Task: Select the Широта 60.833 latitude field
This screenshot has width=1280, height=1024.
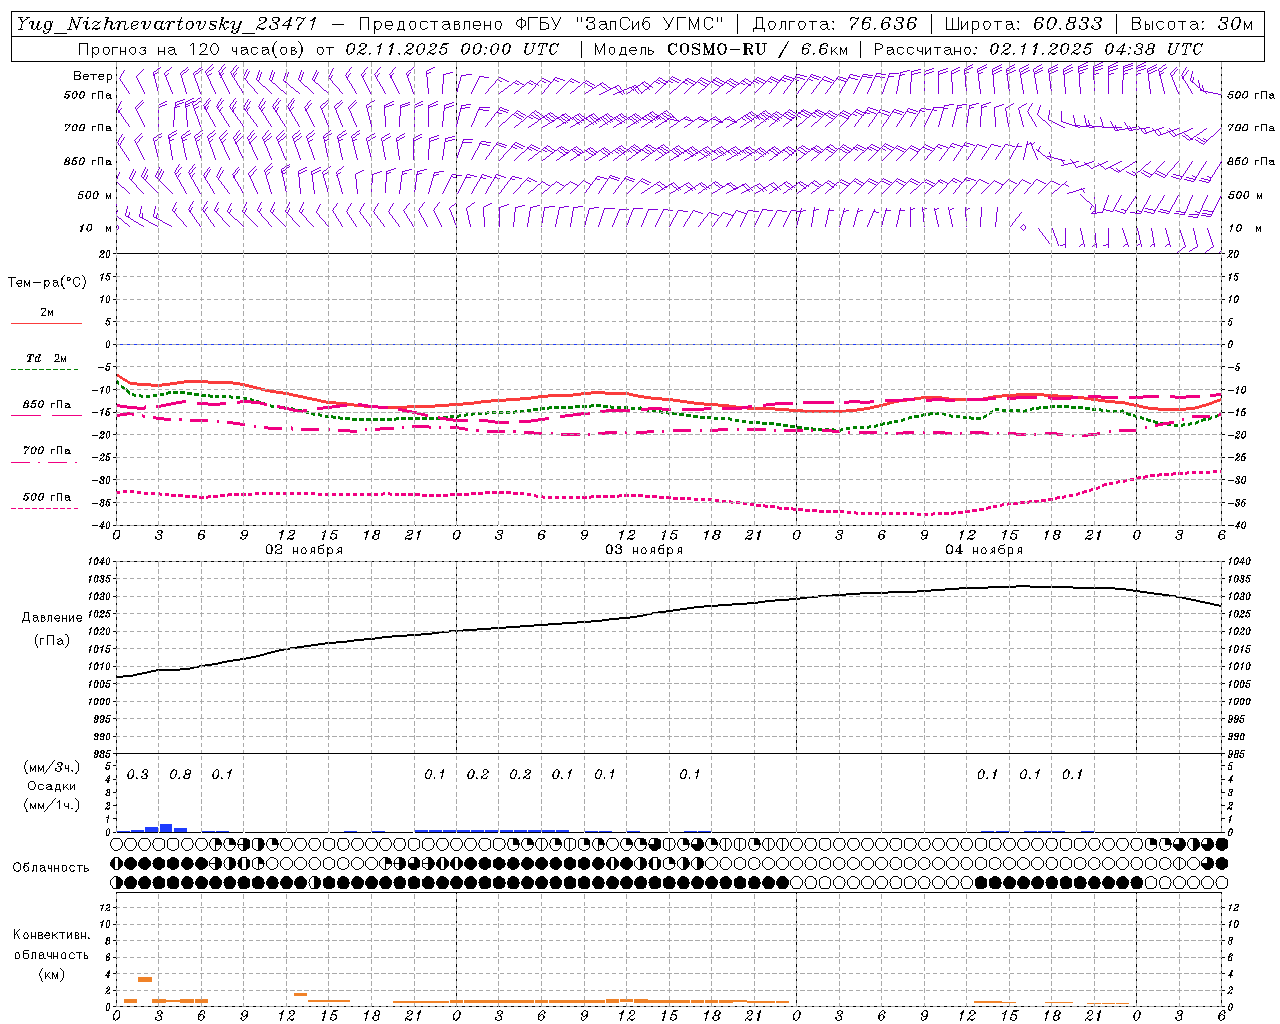Action: click(x=1023, y=24)
